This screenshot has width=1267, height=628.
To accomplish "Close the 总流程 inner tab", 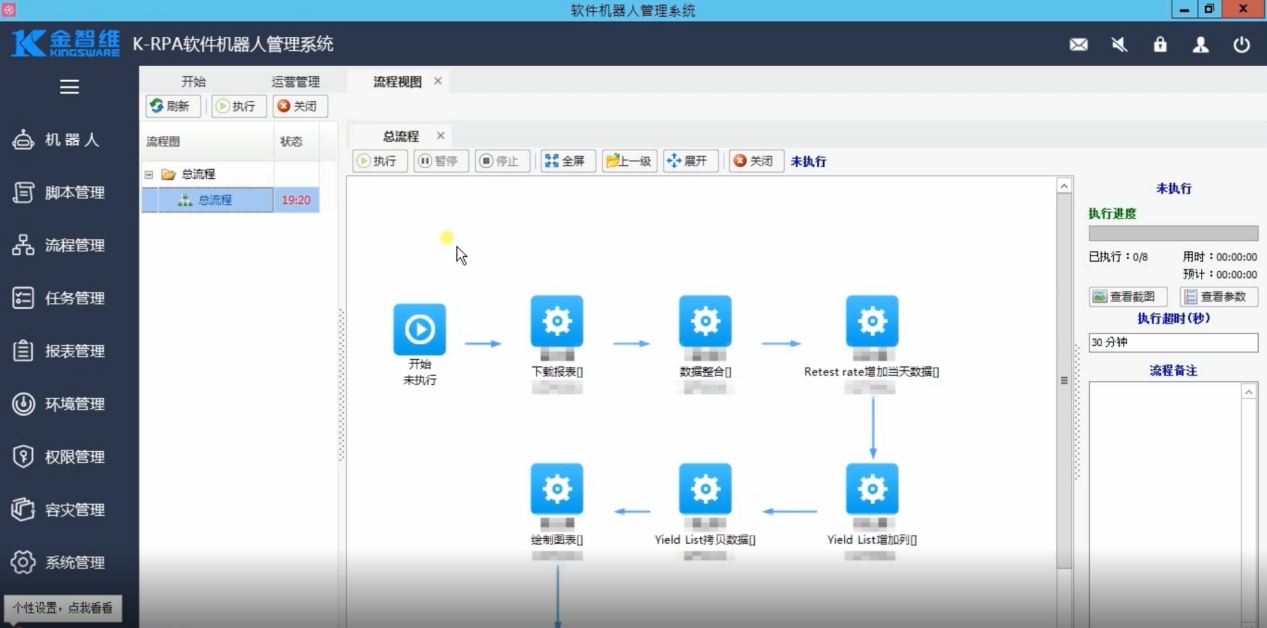I will pyautogui.click(x=441, y=135).
